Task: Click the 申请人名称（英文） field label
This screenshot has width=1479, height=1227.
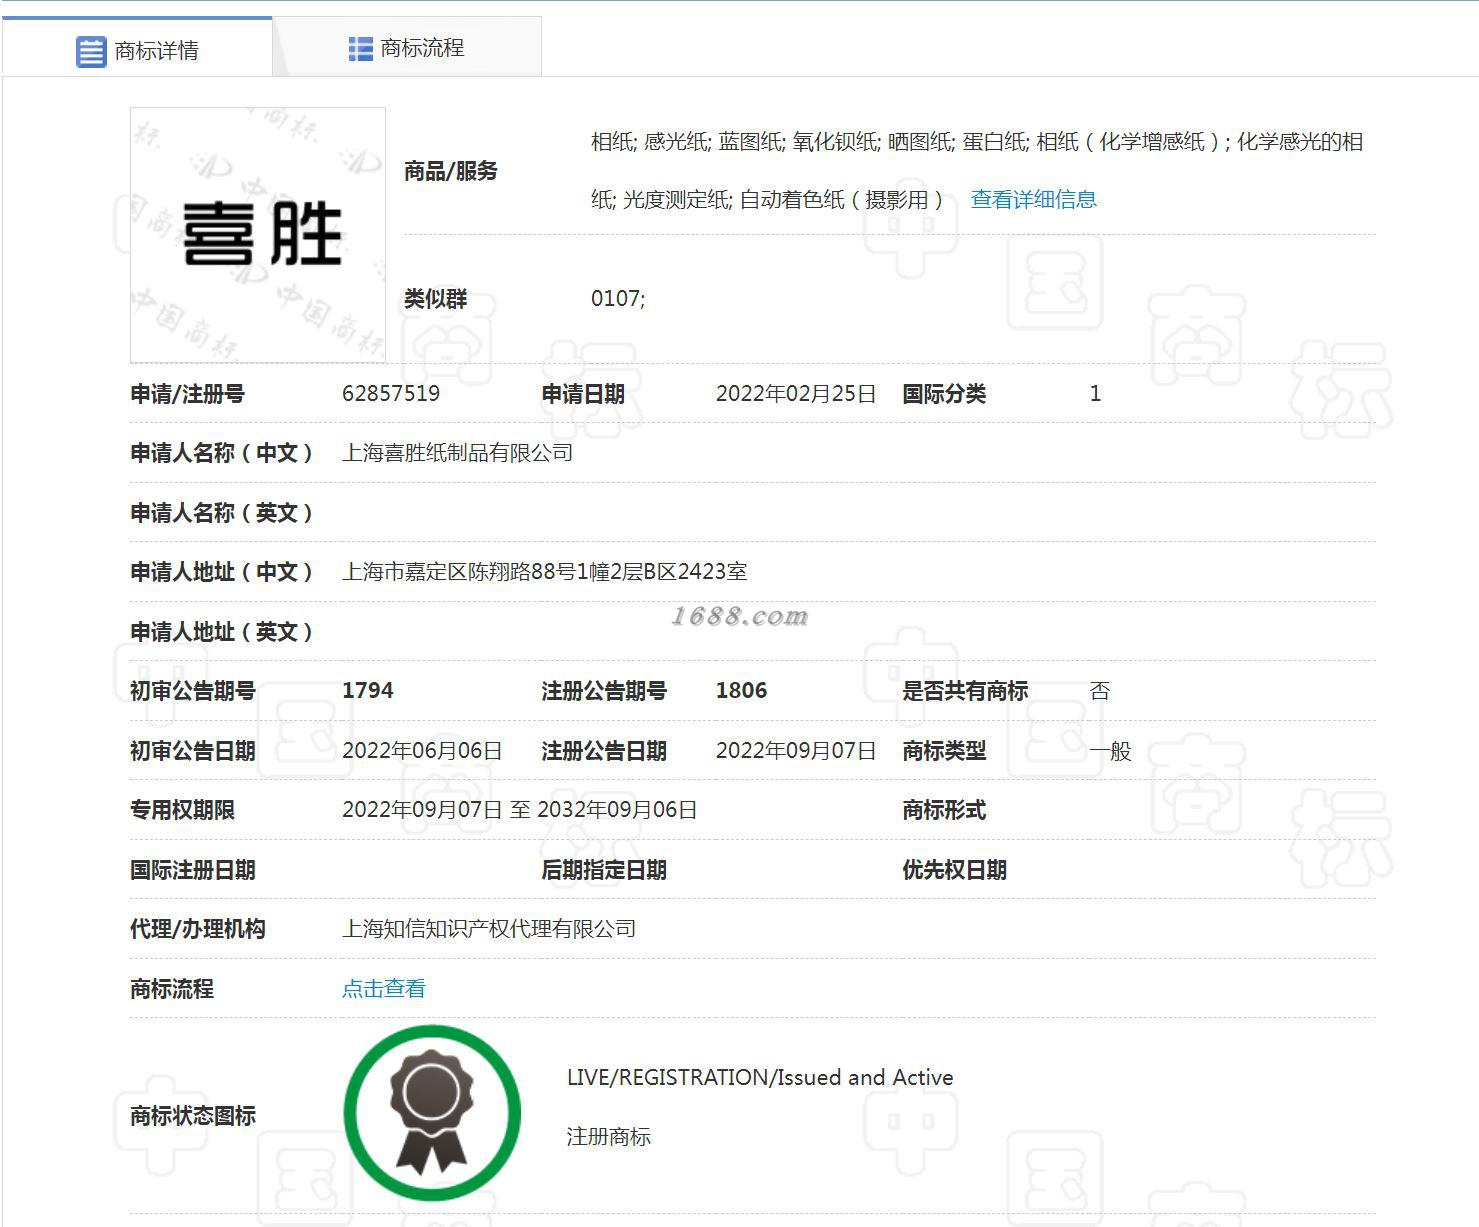Action: point(222,513)
